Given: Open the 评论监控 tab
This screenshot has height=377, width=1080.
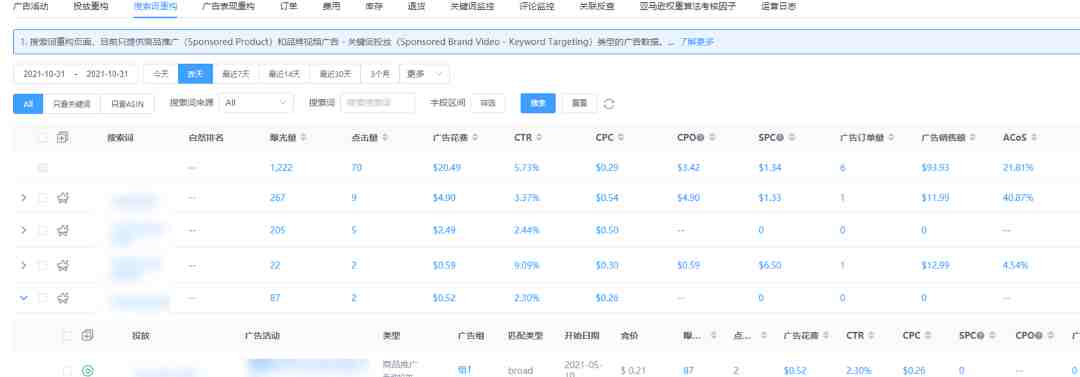Looking at the screenshot, I should tap(536, 6).
